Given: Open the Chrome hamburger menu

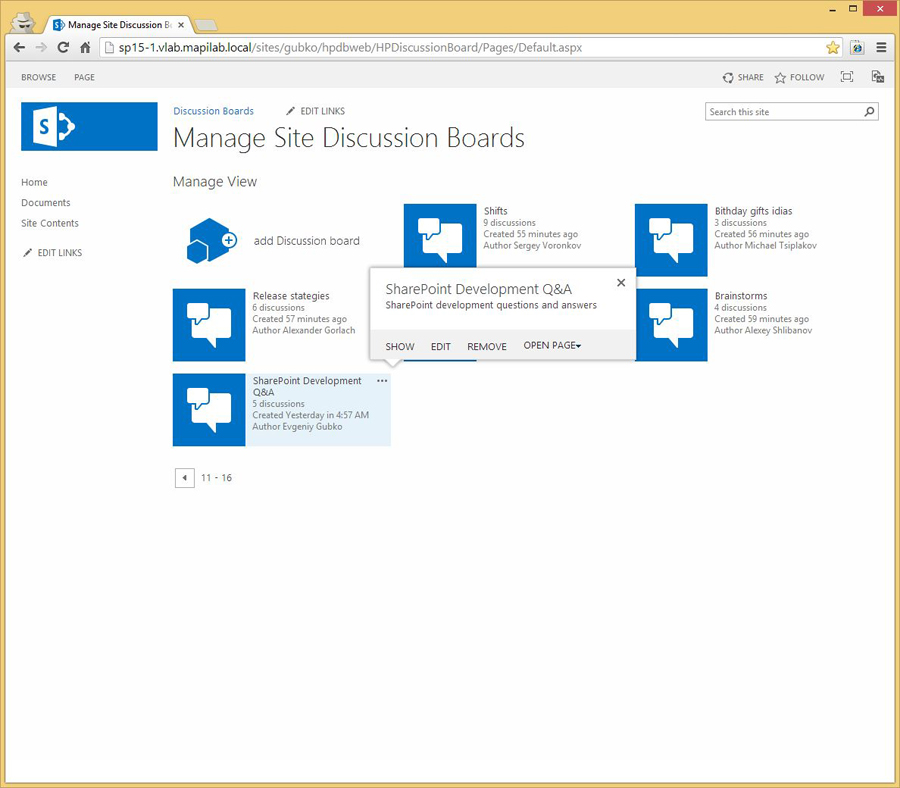Looking at the screenshot, I should [x=881, y=48].
